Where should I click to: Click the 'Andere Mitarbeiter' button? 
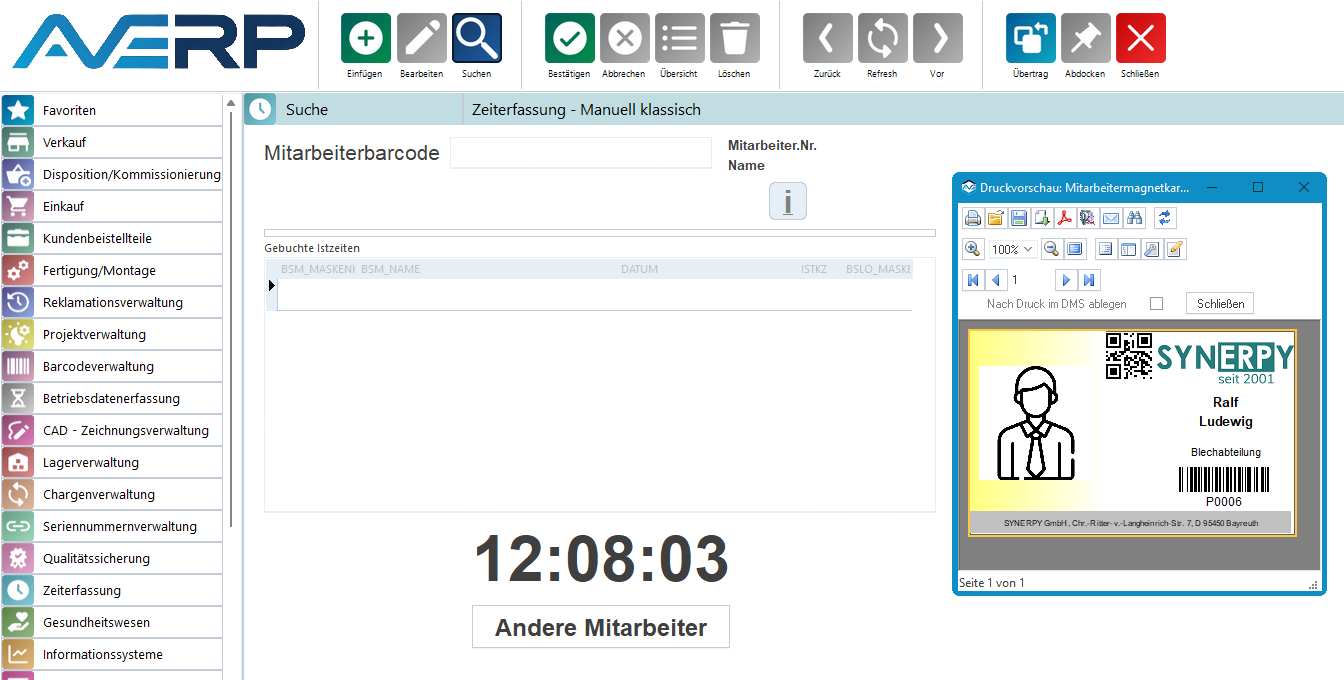coord(601,627)
